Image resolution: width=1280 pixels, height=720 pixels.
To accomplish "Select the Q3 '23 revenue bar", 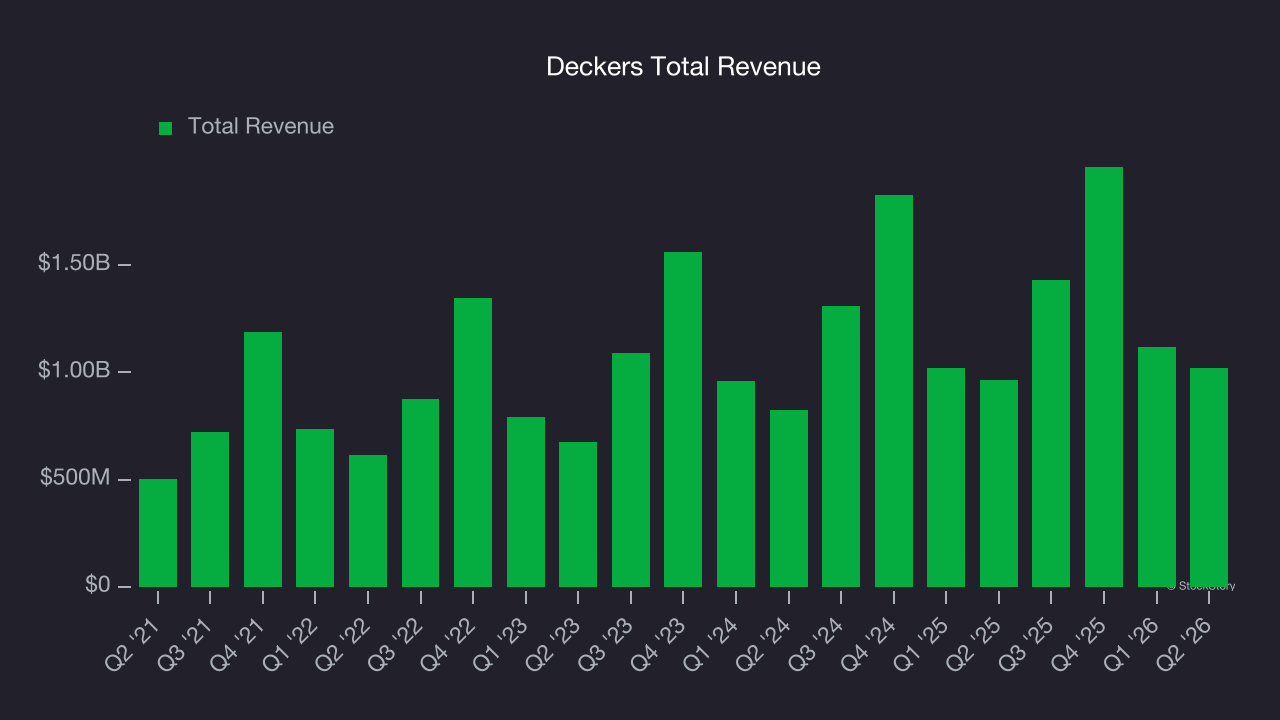I will (631, 470).
